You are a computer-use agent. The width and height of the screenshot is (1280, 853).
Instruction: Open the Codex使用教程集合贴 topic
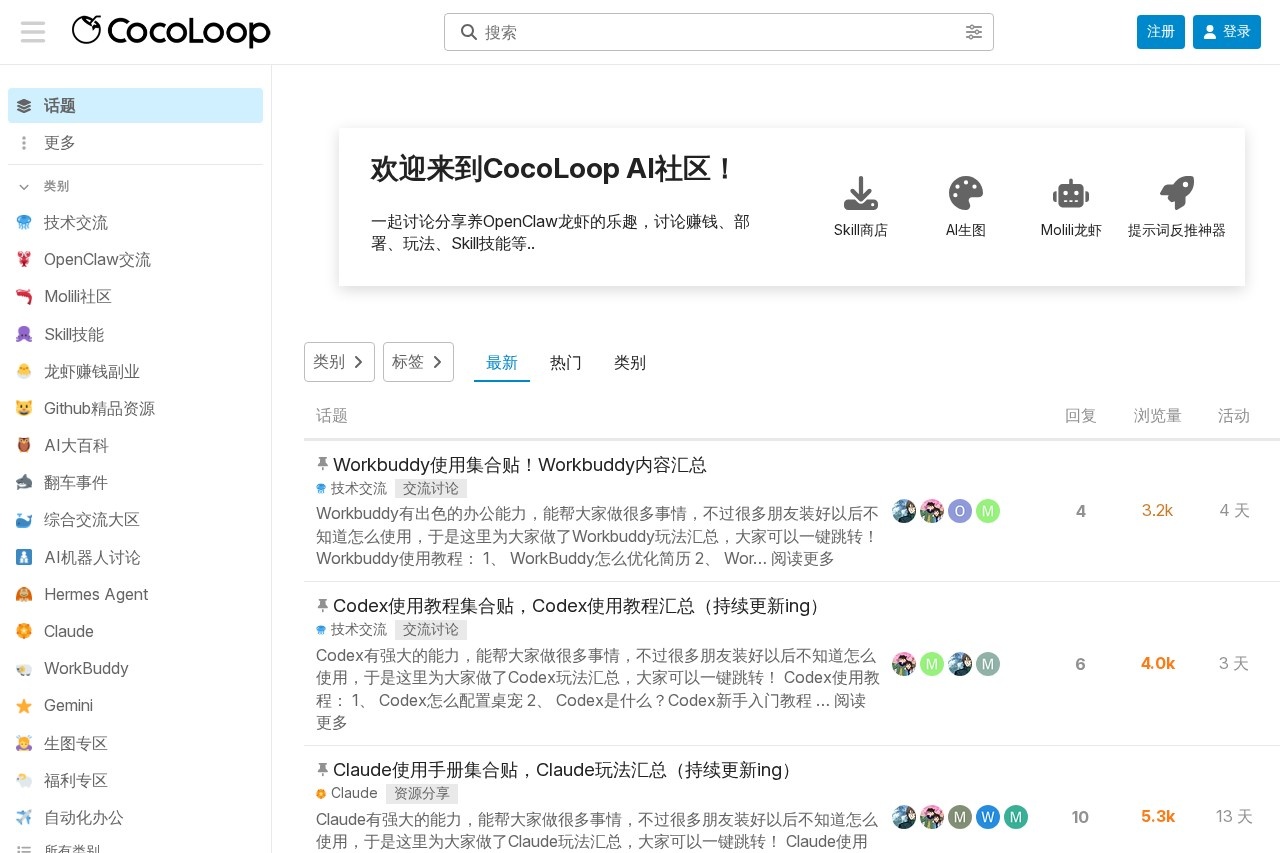[x=579, y=607]
